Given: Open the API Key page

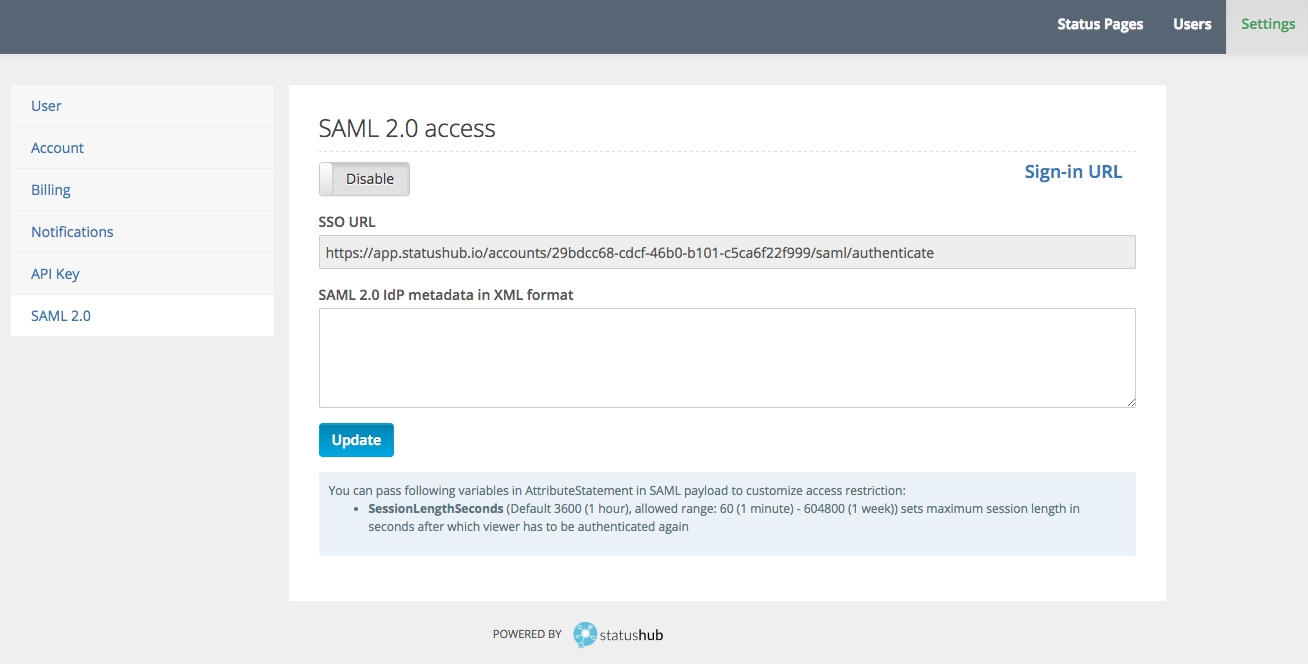Looking at the screenshot, I should [x=142, y=273].
